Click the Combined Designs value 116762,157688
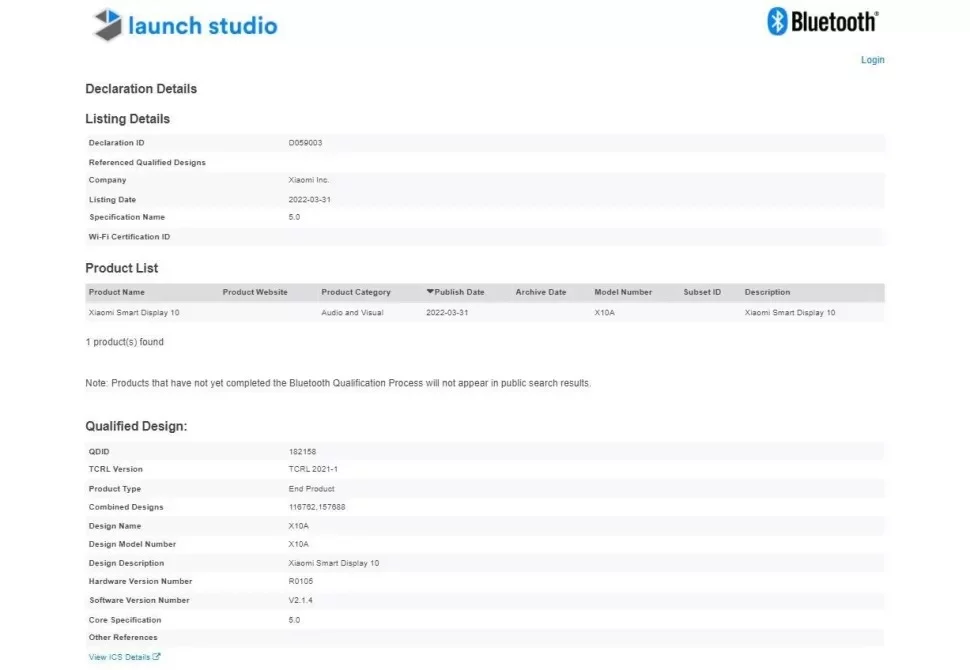 [317, 507]
